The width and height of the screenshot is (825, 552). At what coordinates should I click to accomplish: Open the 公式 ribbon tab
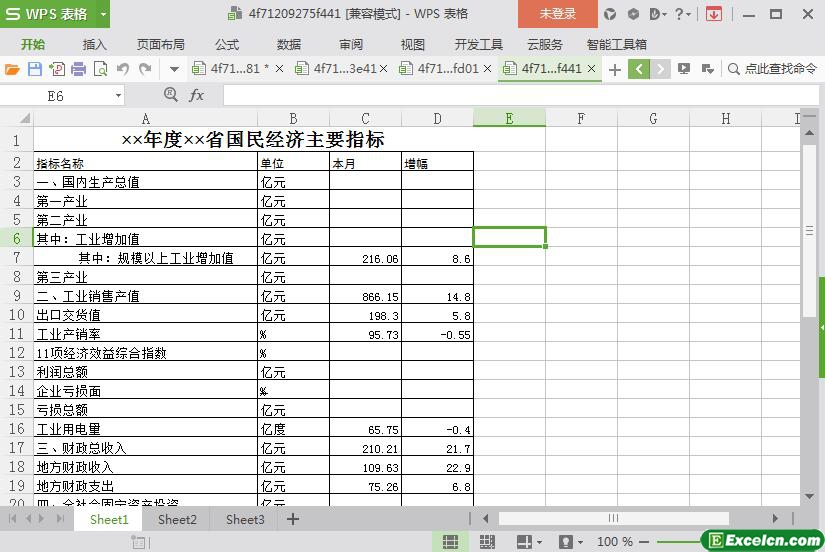tap(227, 45)
